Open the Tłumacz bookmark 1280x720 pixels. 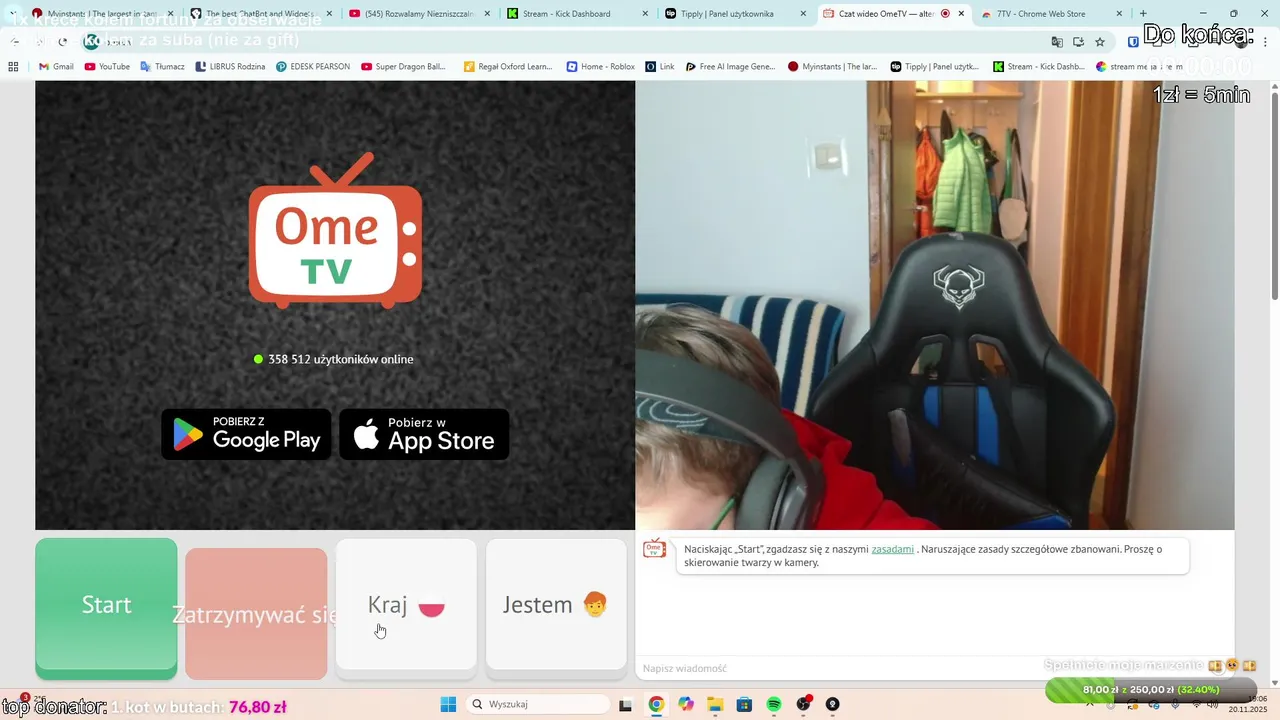pyautogui.click(x=162, y=67)
